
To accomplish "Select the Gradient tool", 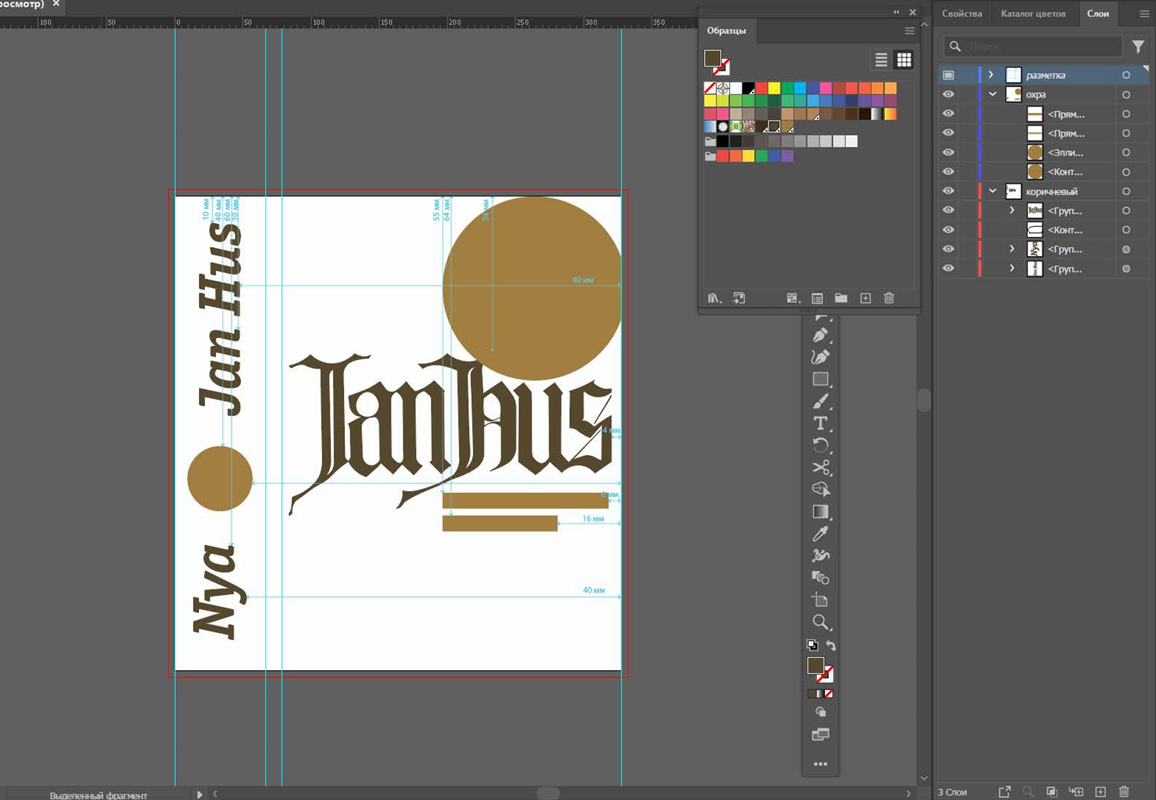I will click(x=821, y=512).
